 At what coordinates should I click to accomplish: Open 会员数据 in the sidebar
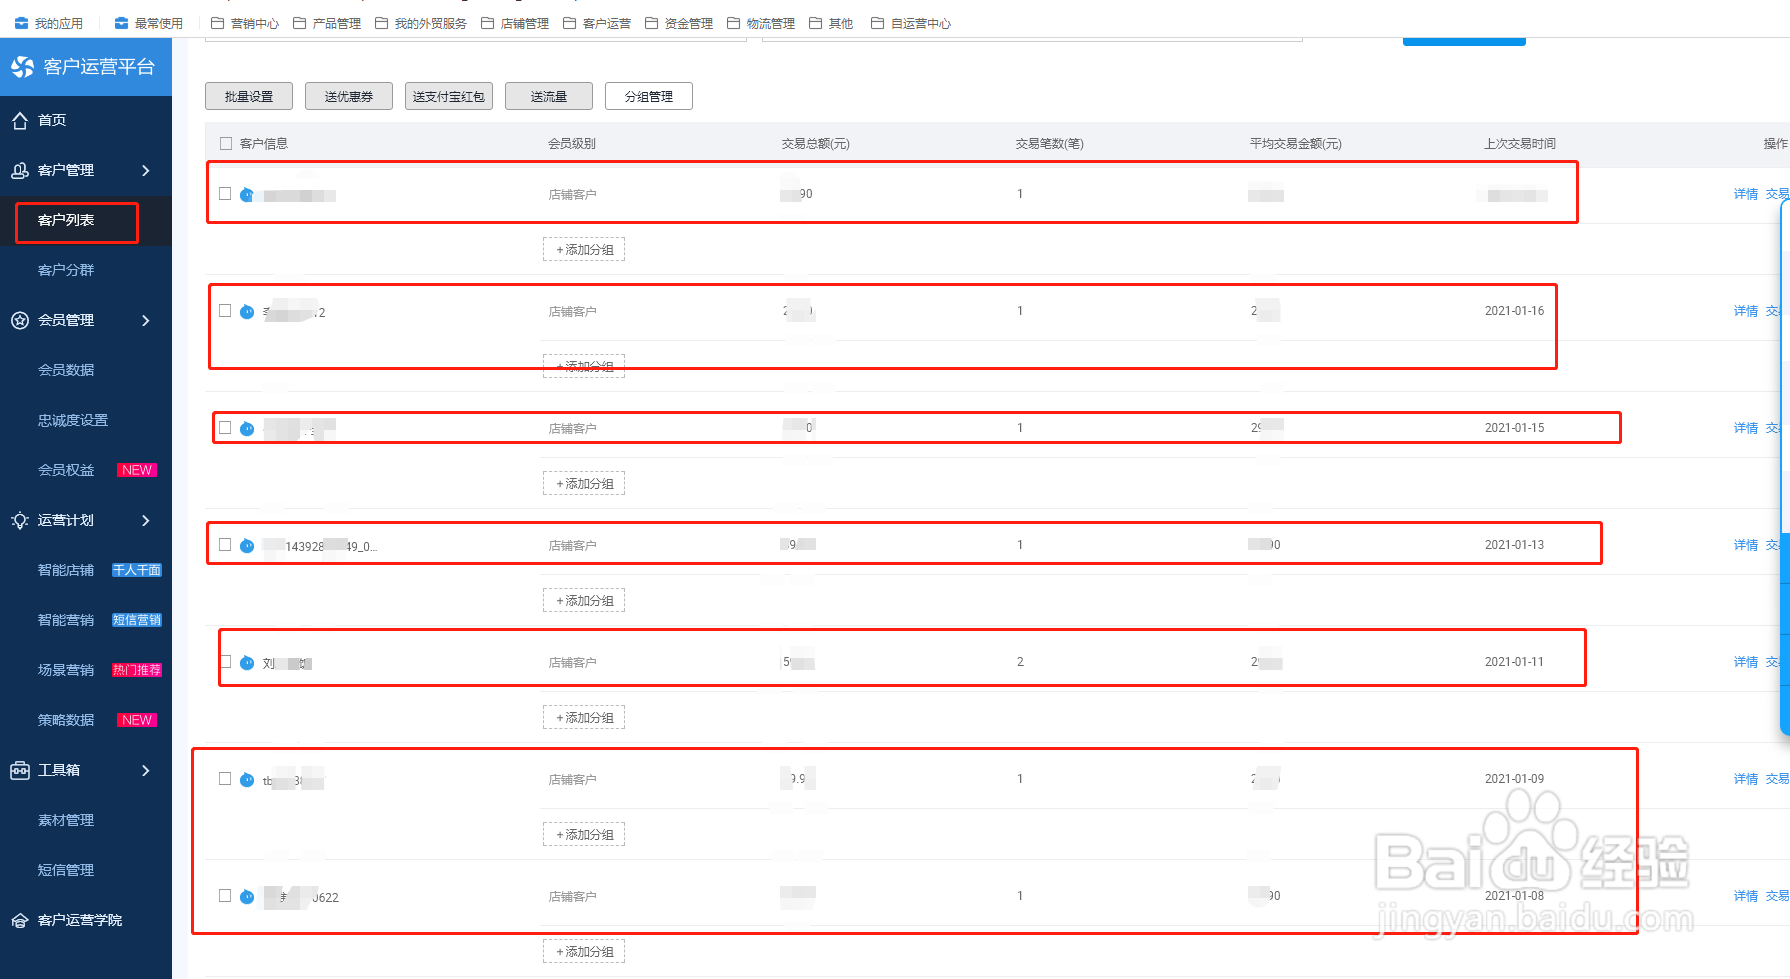point(66,370)
